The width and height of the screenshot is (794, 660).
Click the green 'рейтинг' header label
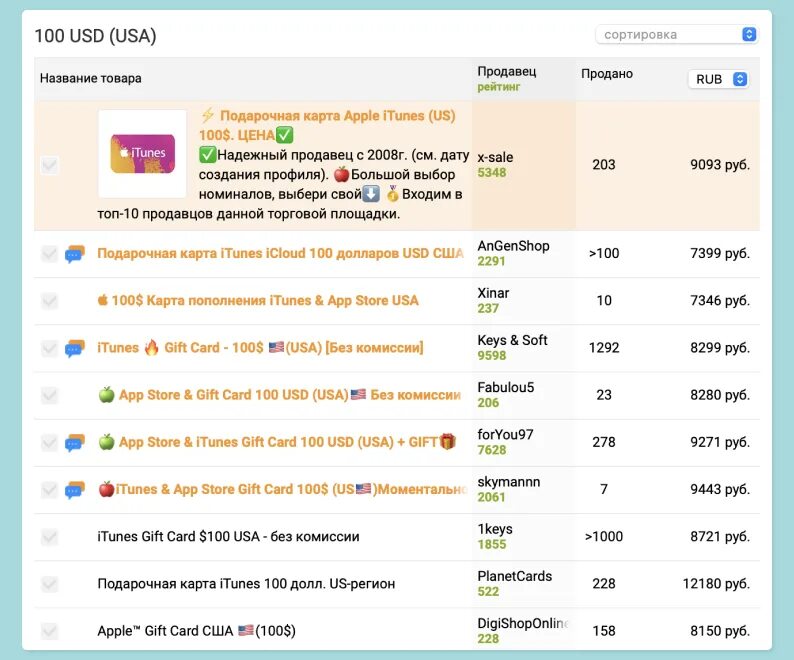click(x=499, y=87)
